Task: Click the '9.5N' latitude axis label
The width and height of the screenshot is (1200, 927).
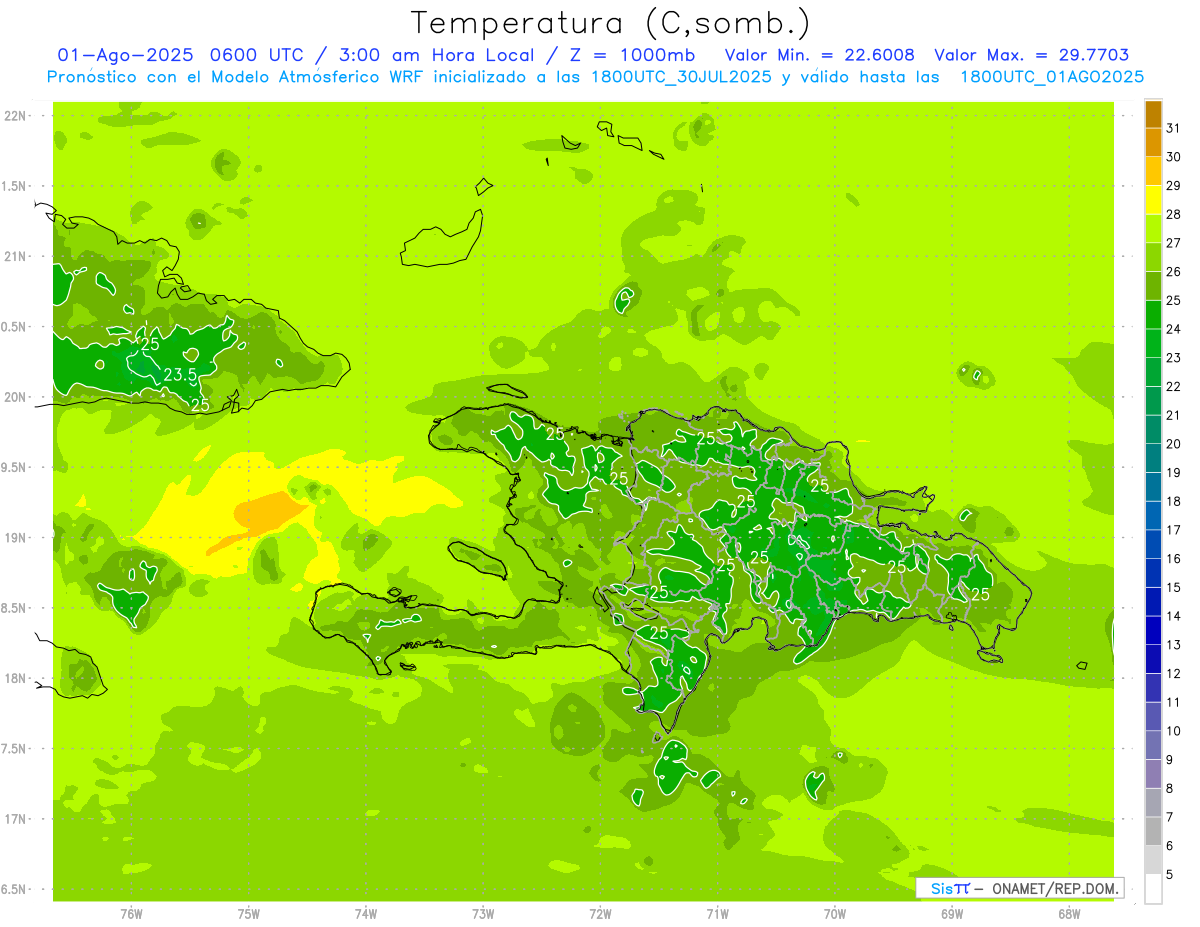Action: (13, 468)
